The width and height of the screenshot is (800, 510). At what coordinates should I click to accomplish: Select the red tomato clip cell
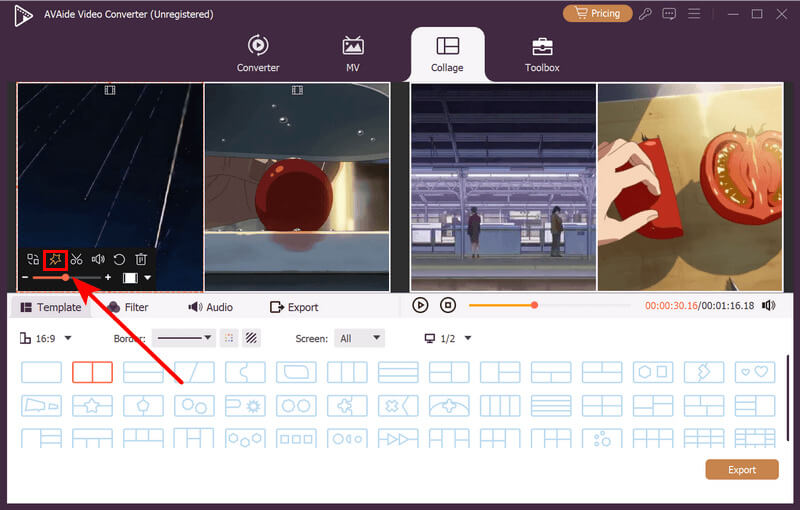[297, 187]
